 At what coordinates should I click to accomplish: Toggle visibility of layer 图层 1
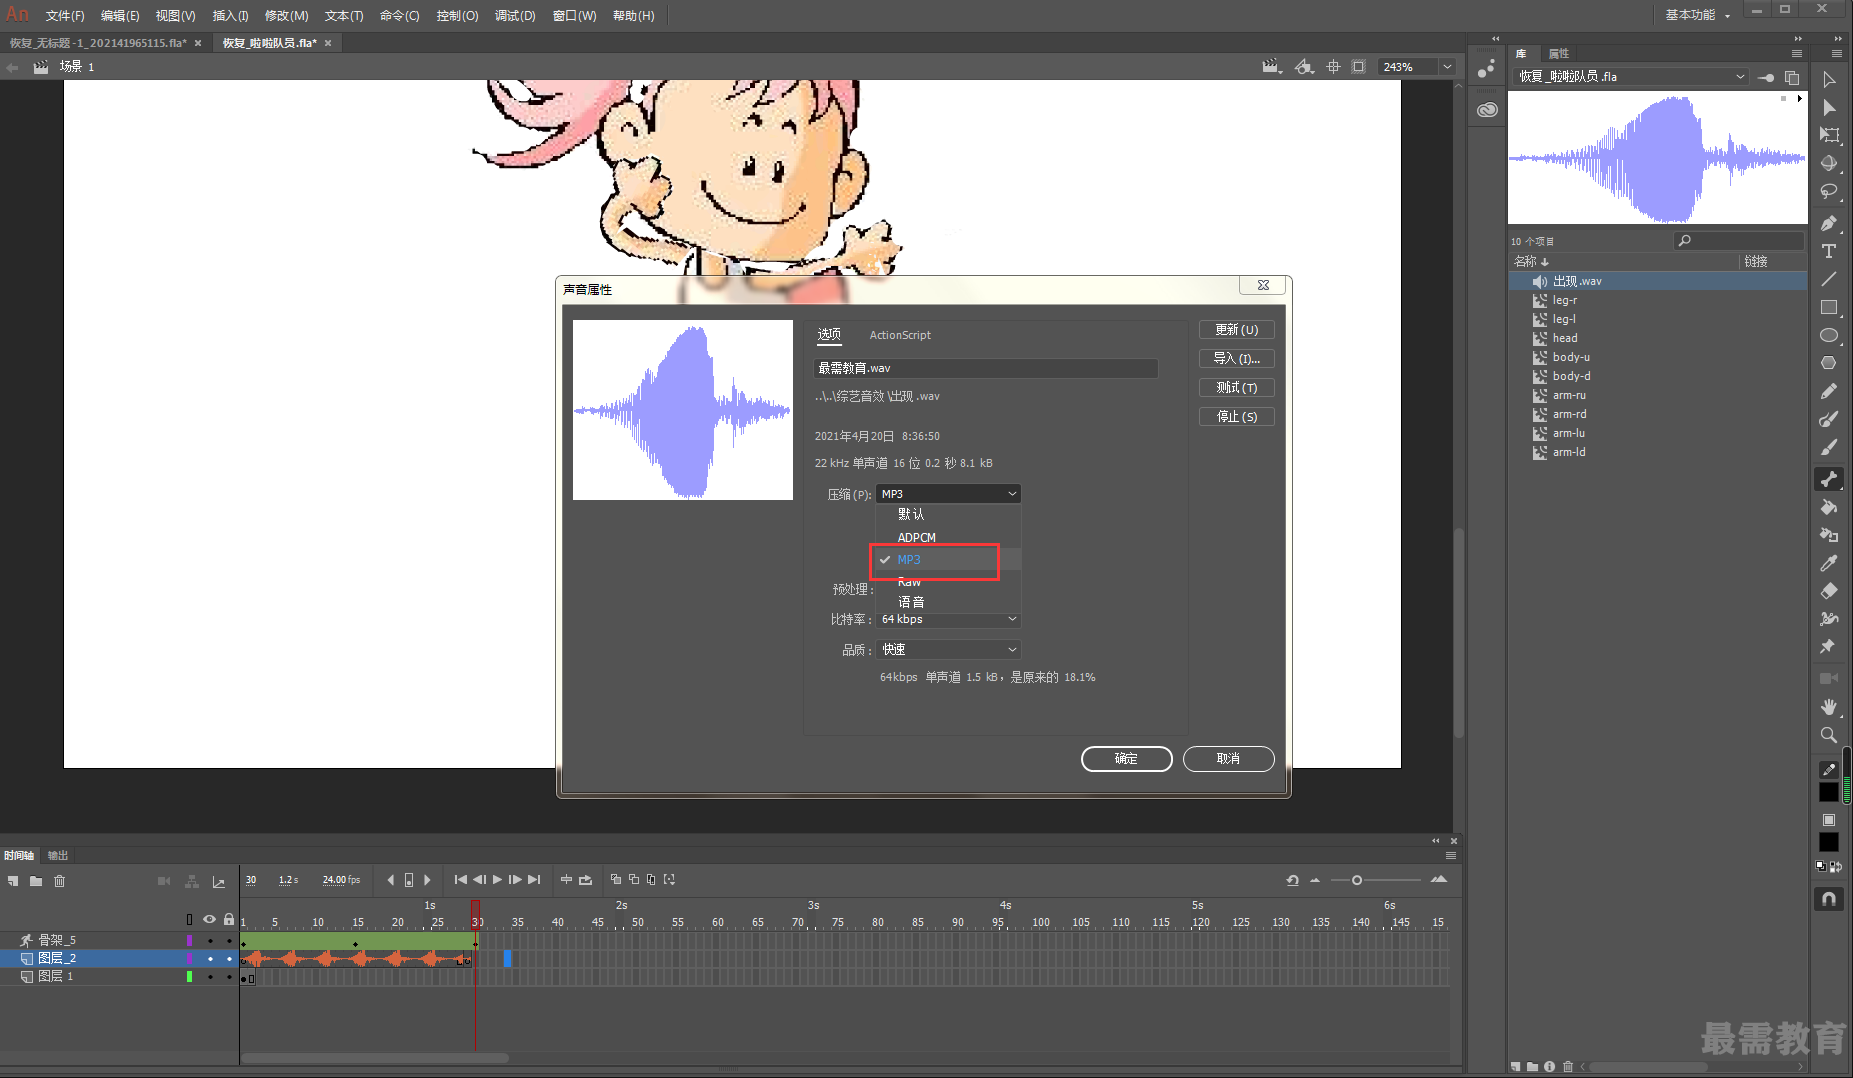[210, 977]
